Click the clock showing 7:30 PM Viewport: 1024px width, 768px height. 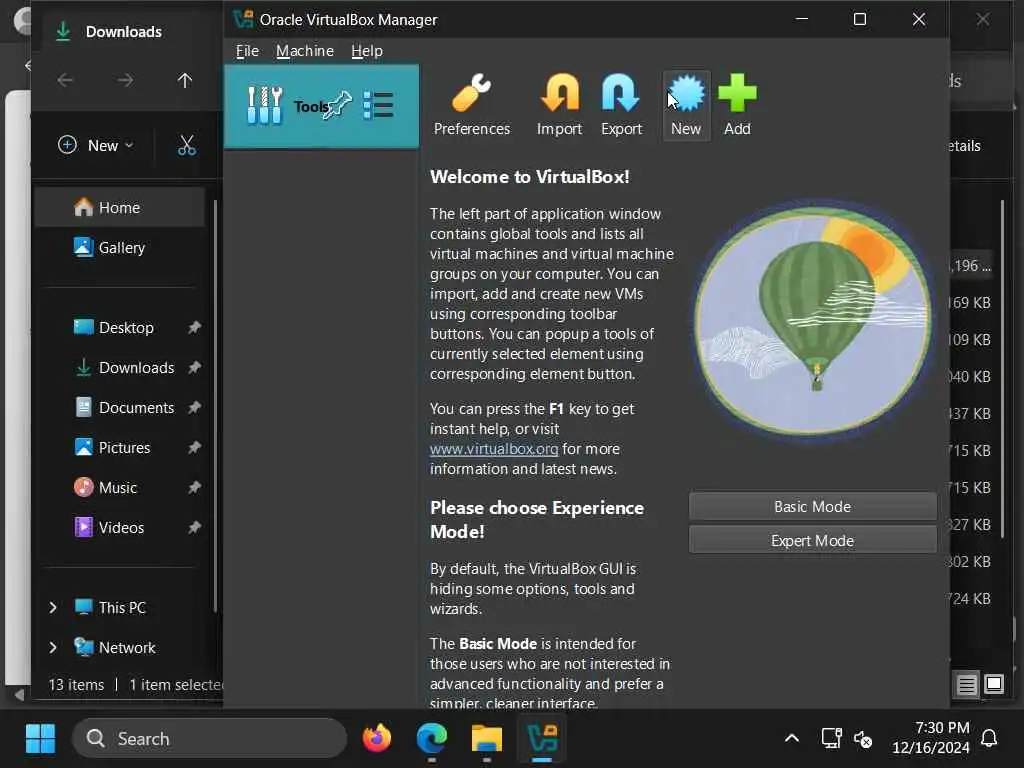click(x=942, y=728)
